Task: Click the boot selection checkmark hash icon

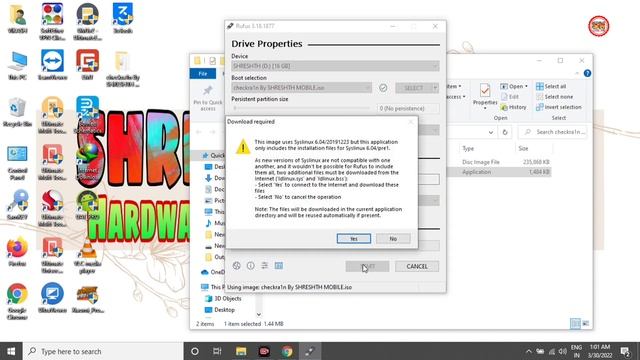Action: point(383,88)
